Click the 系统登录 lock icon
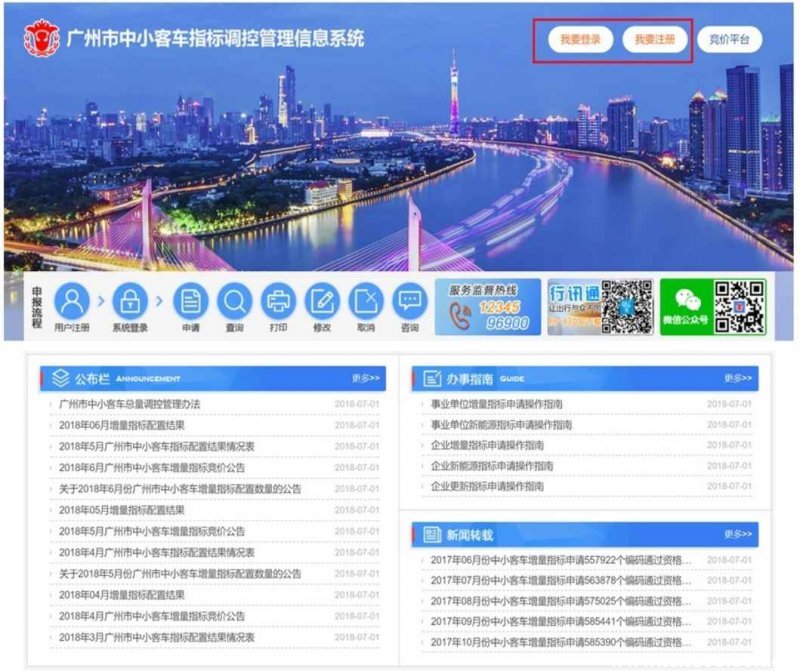Screen dimensions: 800x671 point(130,301)
